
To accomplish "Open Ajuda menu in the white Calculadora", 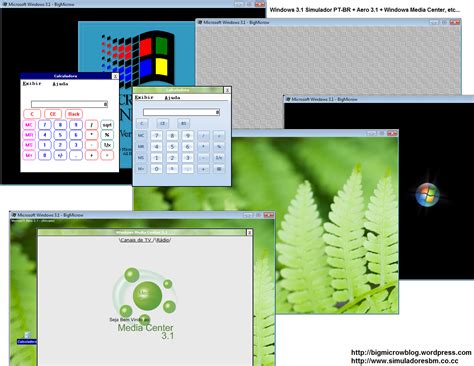I will pyautogui.click(x=60, y=84).
